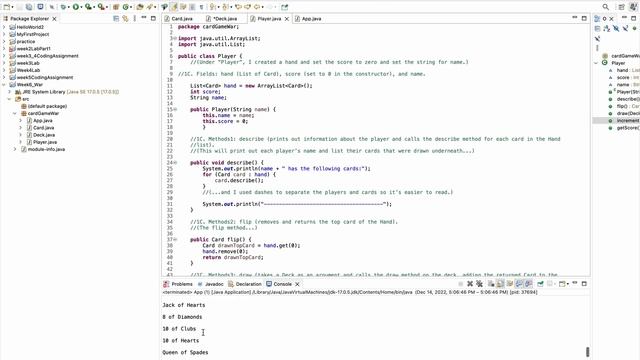640x360 pixels.
Task: Close the Package Explorer view
Action: 54,19
